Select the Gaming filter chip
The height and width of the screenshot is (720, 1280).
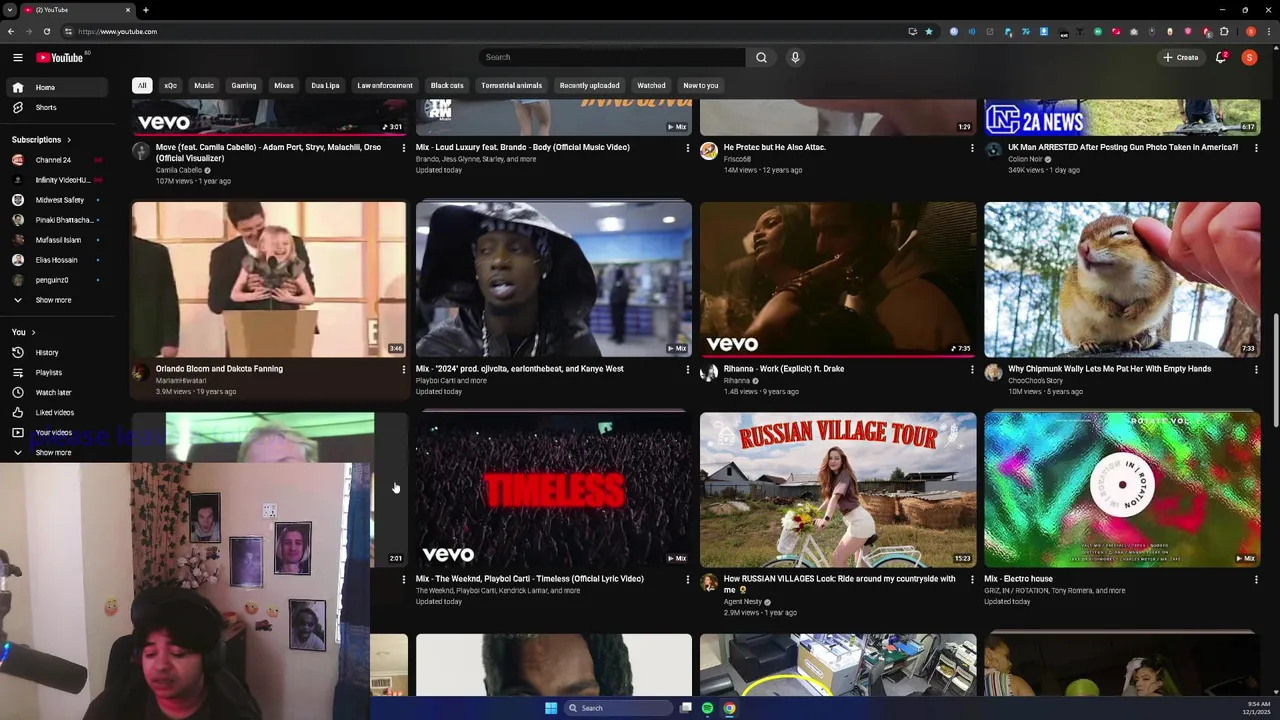pyautogui.click(x=244, y=85)
